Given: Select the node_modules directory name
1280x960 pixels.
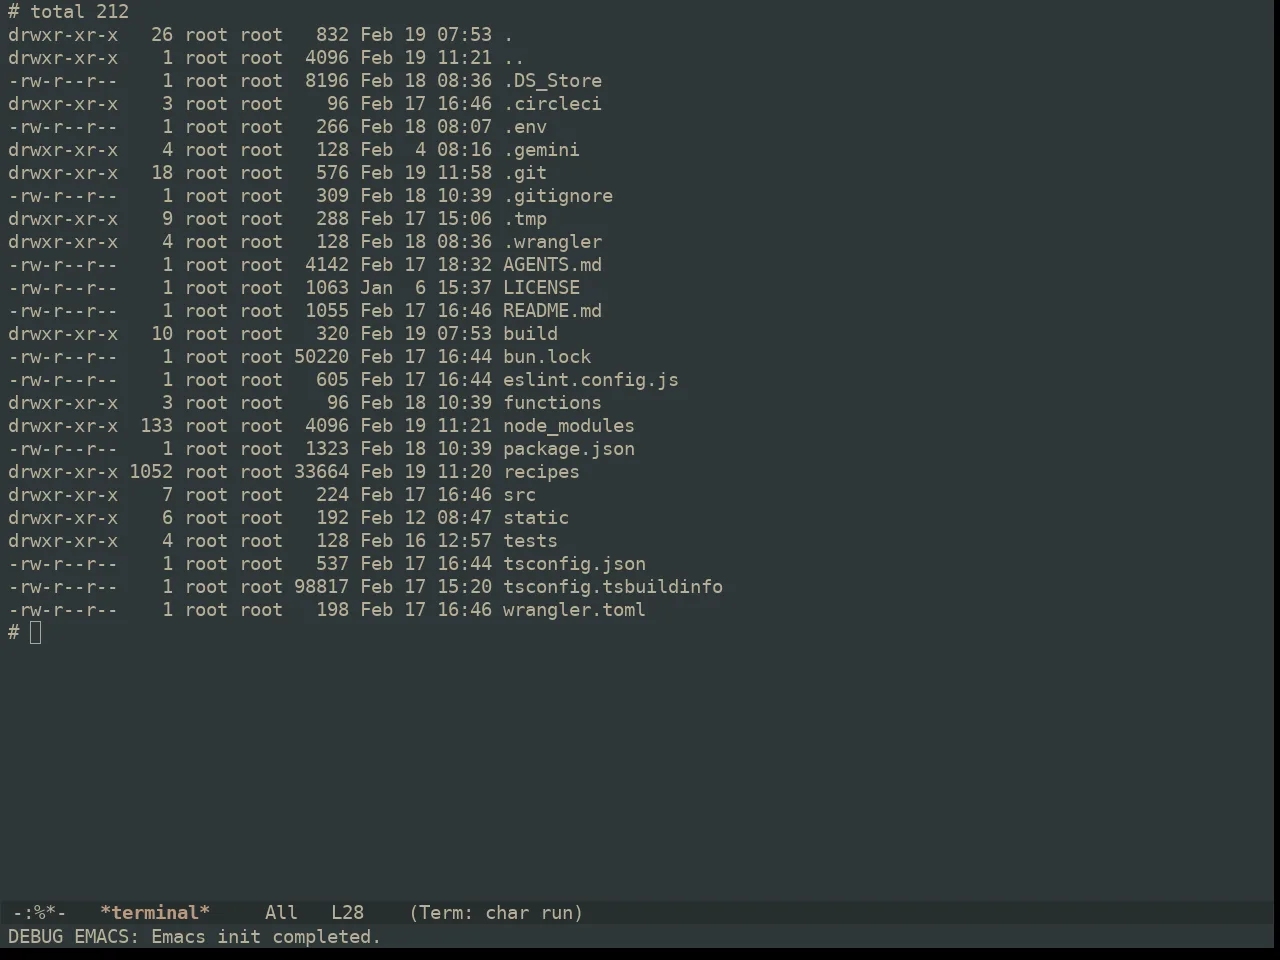Looking at the screenshot, I should [569, 426].
